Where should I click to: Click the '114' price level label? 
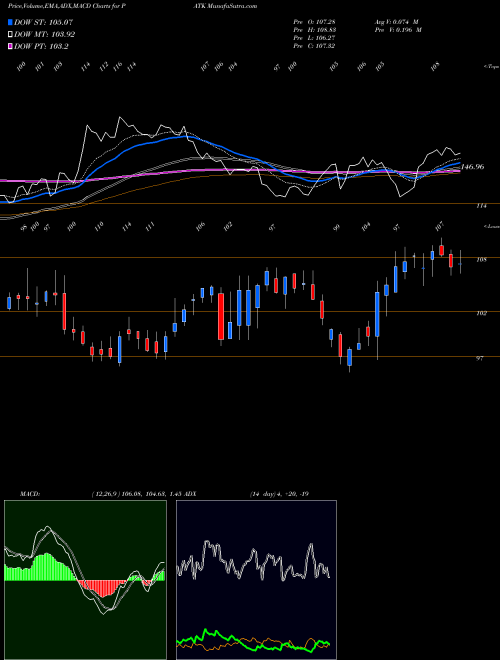(481, 206)
